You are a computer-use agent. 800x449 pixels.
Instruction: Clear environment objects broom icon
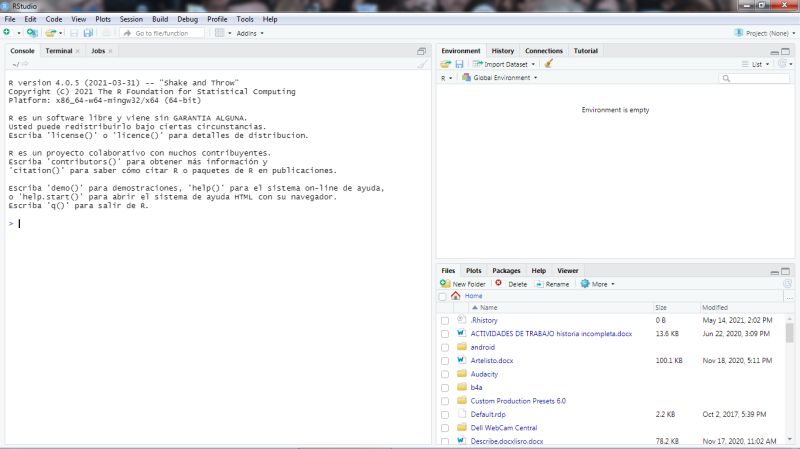tap(548, 64)
